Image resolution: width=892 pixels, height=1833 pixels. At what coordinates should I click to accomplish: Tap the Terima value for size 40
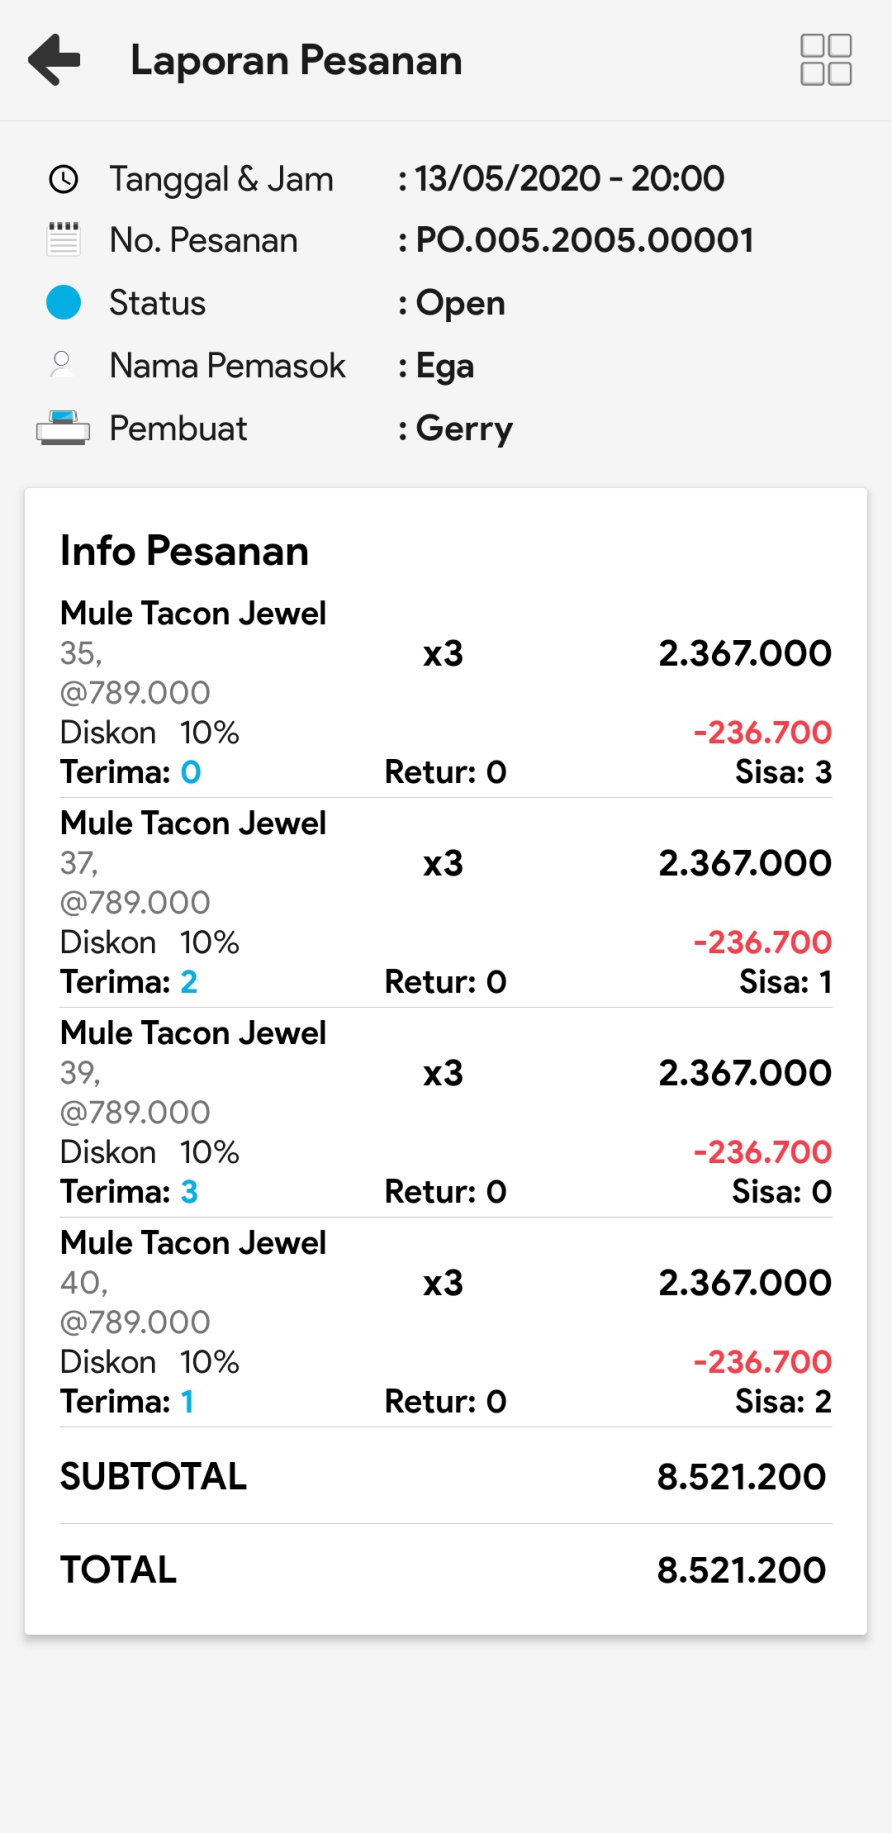(x=187, y=1402)
